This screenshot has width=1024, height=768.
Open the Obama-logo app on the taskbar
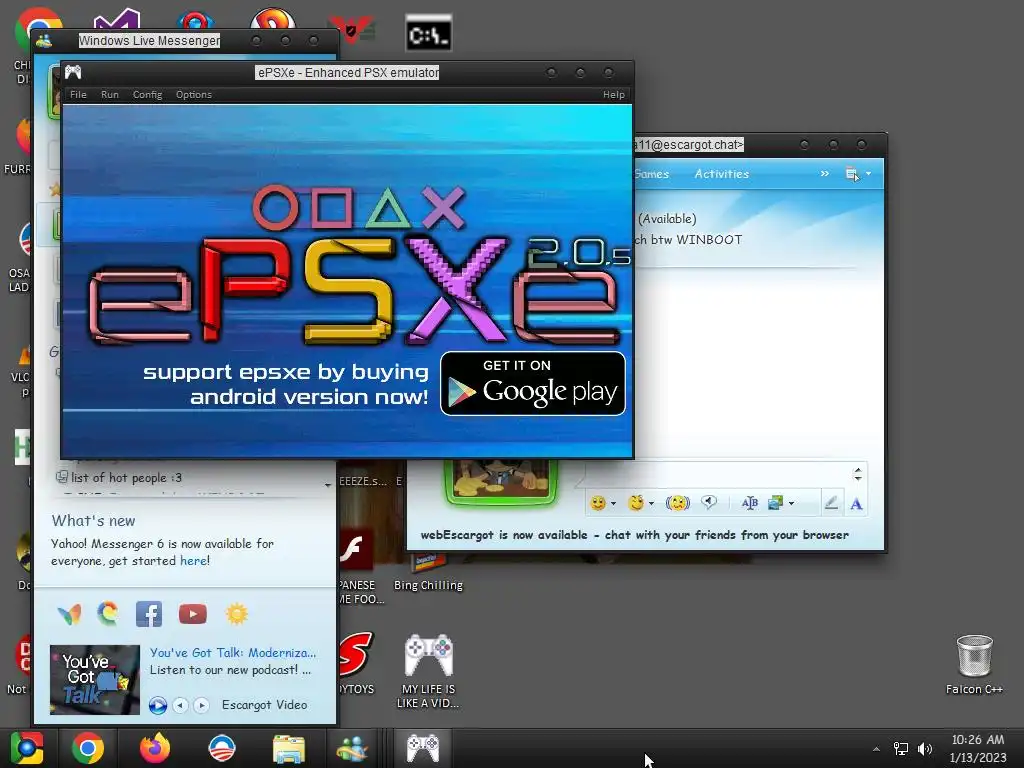pyautogui.click(x=221, y=748)
